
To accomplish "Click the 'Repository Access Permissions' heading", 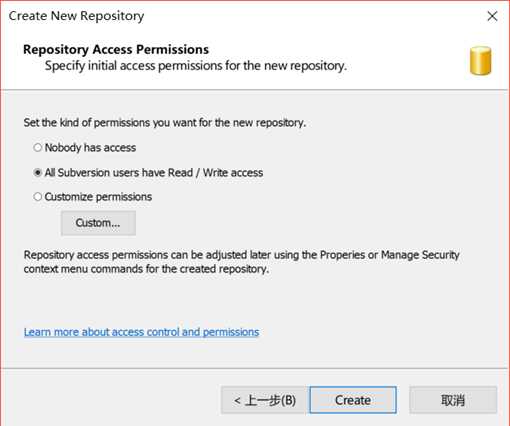I will click(116, 49).
